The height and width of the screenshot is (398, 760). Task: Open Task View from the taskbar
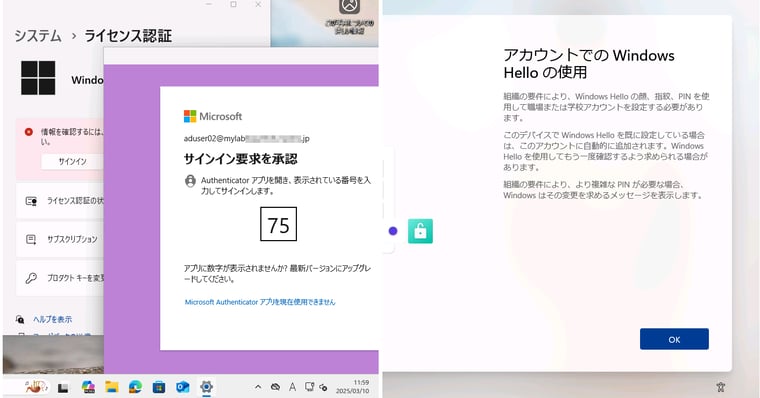pyautogui.click(x=63, y=387)
